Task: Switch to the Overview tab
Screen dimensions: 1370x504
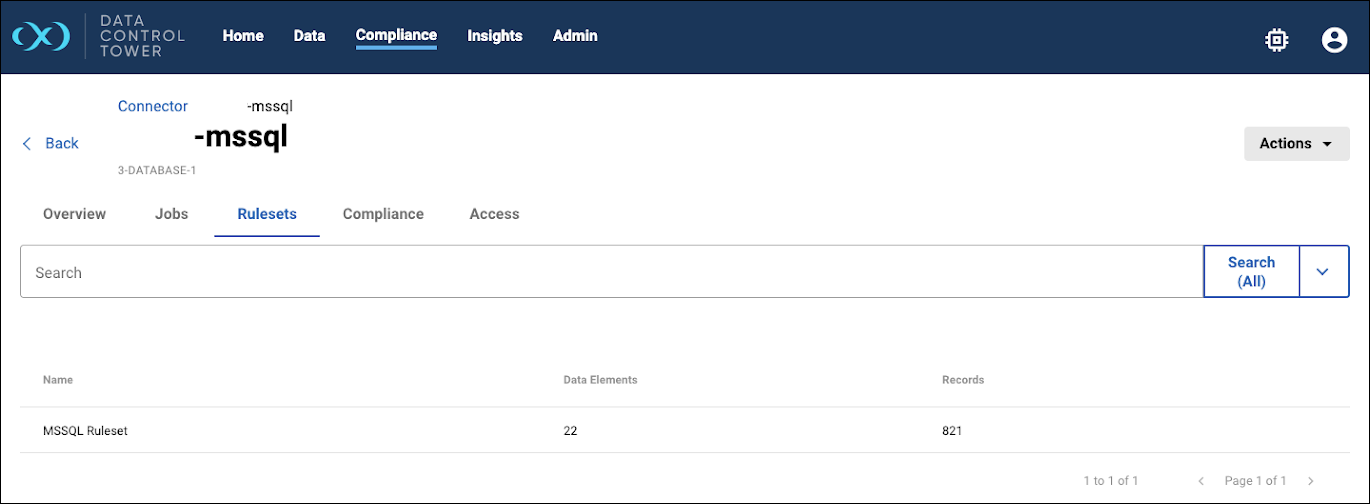Action: point(74,214)
